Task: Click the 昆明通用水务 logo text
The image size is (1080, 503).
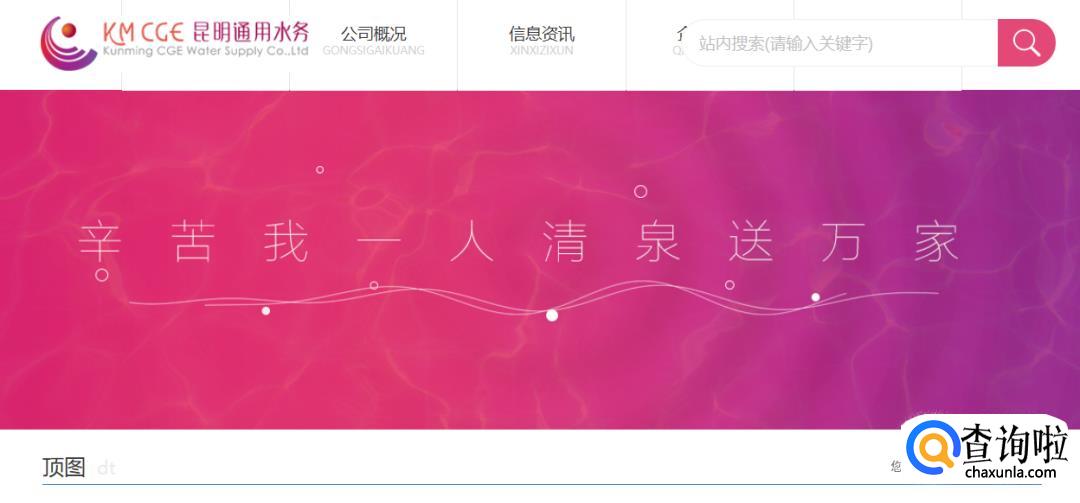Action: pyautogui.click(x=251, y=31)
